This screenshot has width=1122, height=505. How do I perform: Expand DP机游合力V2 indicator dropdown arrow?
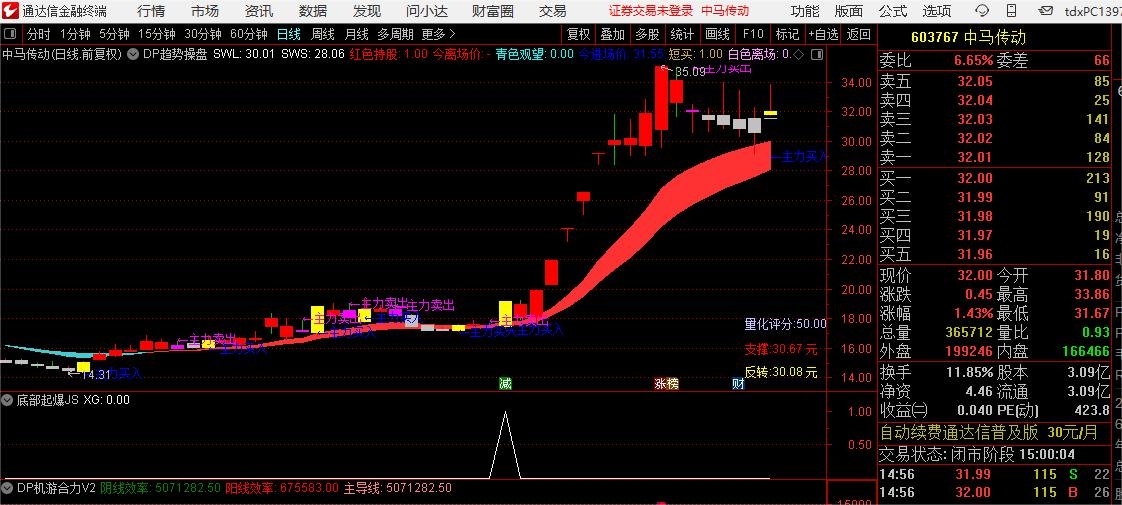click(x=8, y=488)
